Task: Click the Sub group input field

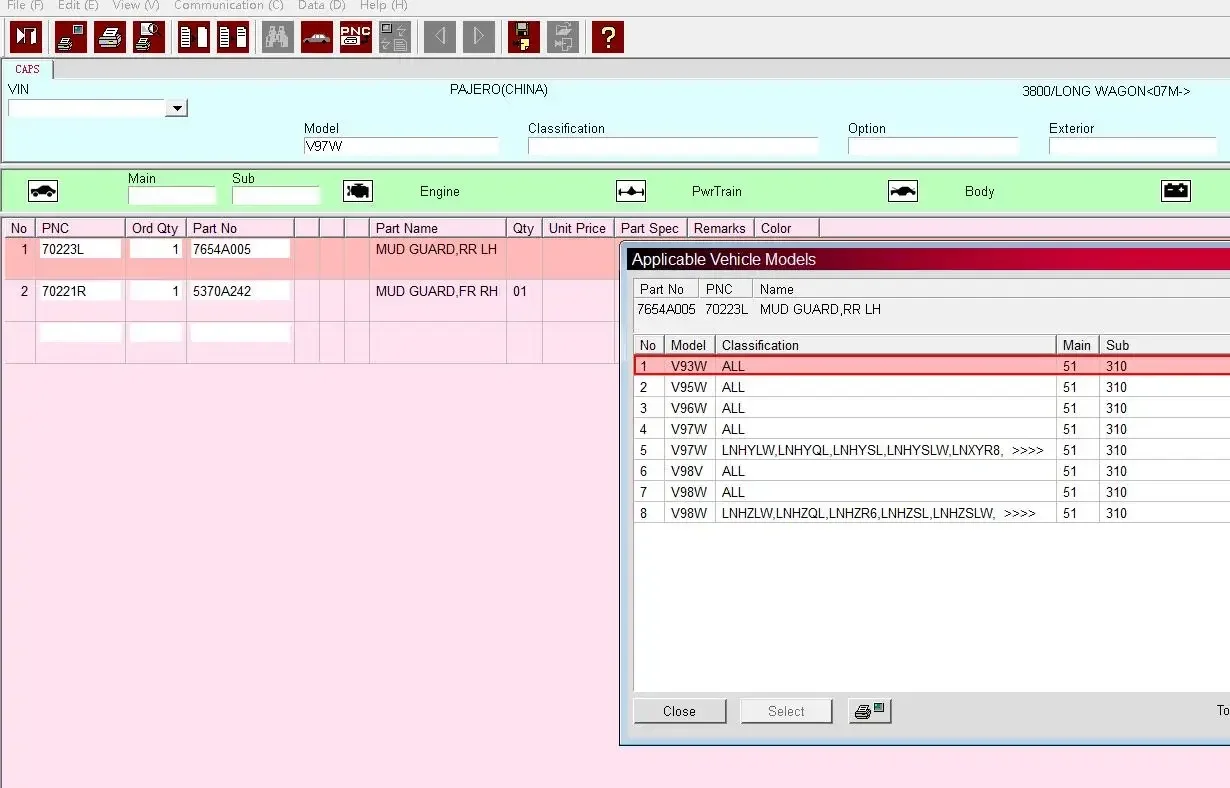Action: (276, 196)
